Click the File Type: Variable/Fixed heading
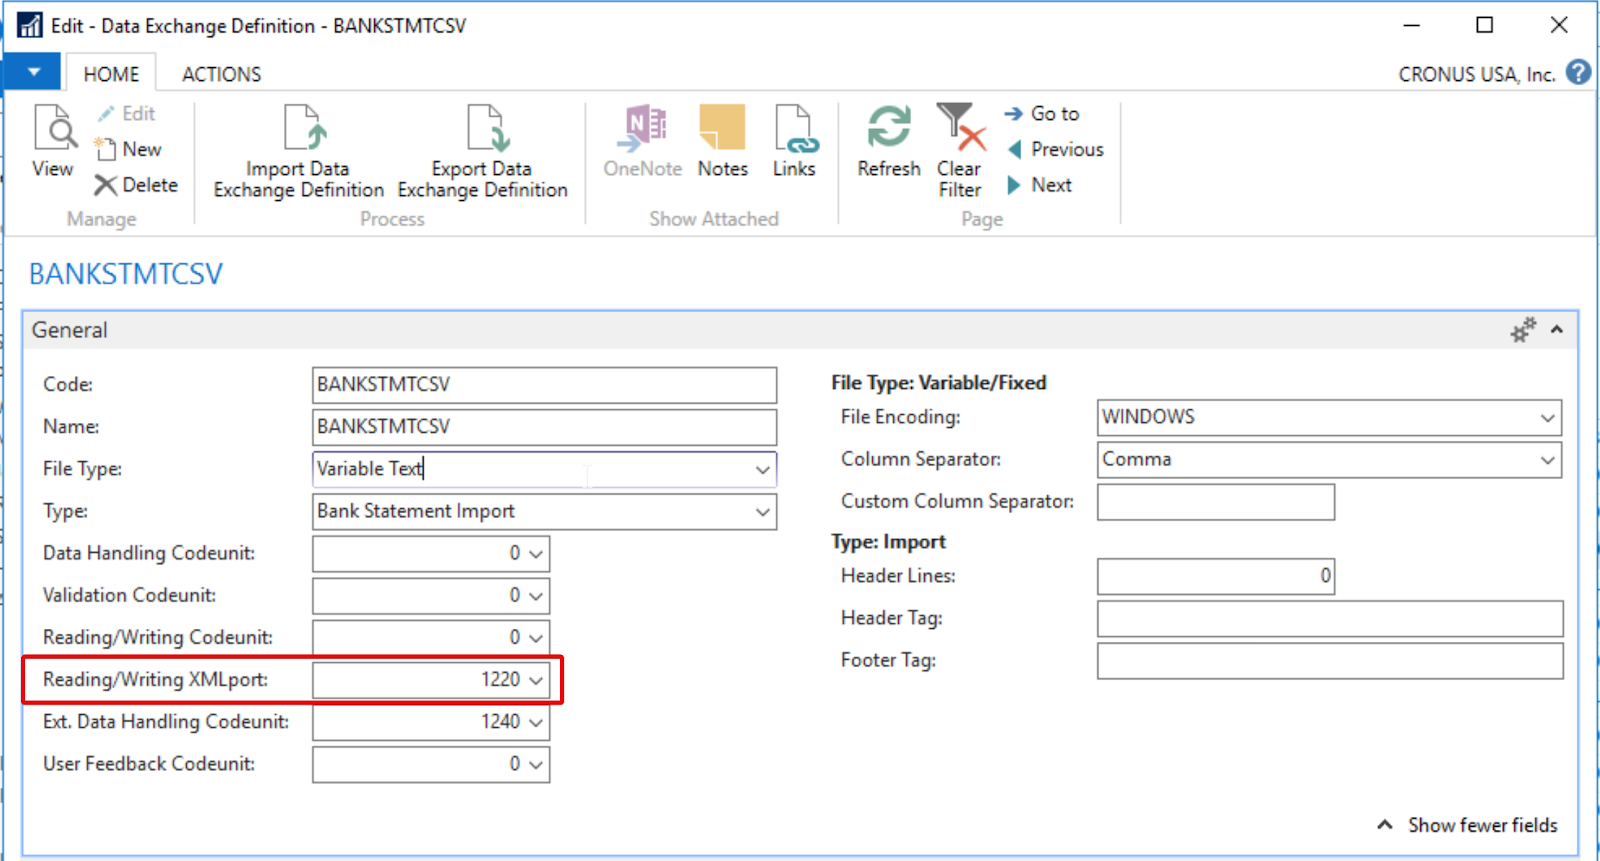This screenshot has height=861, width=1600. coord(938,383)
